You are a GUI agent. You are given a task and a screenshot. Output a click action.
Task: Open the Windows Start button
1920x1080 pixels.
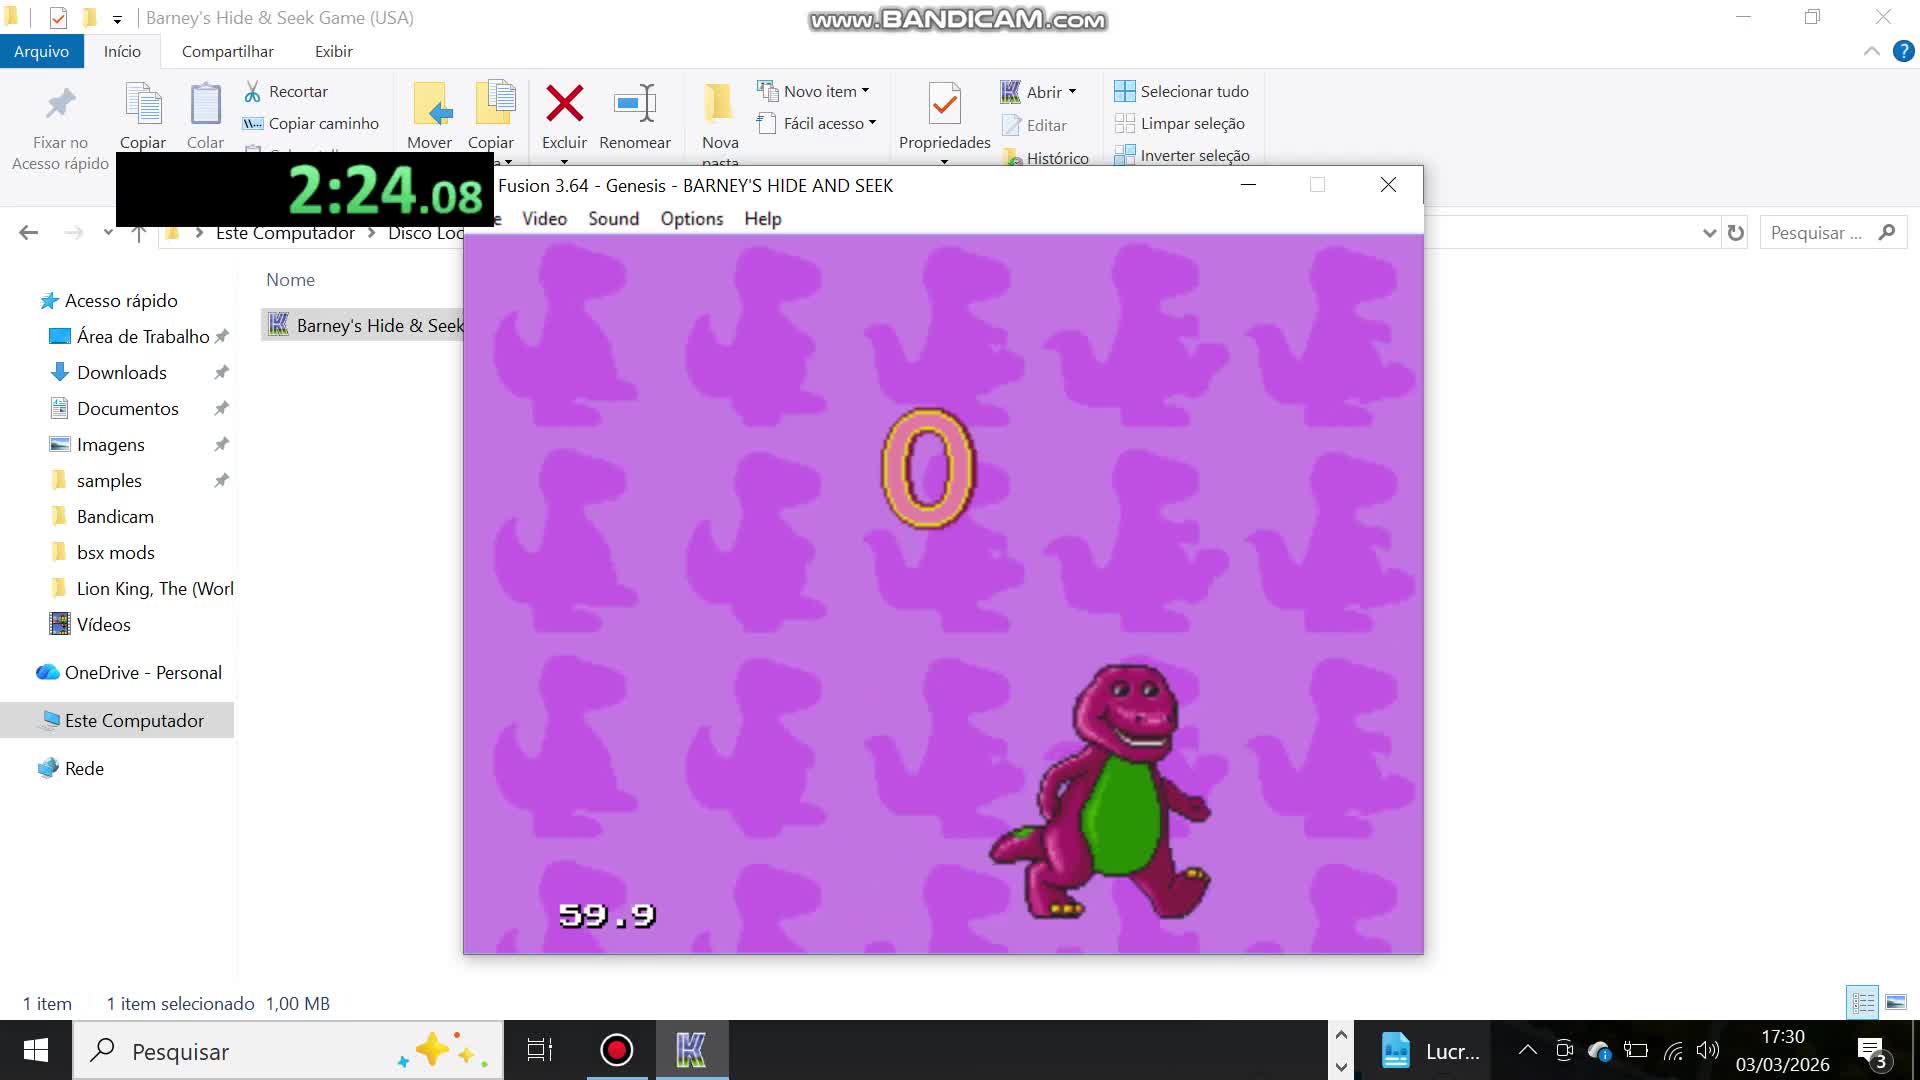click(36, 1050)
